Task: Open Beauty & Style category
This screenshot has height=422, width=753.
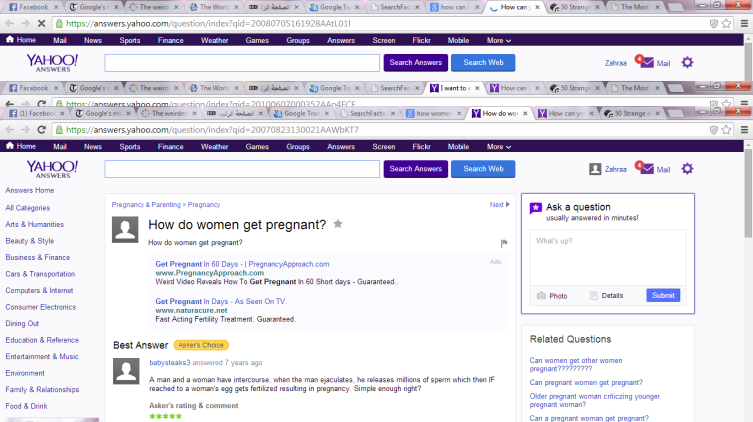Action: (x=30, y=241)
